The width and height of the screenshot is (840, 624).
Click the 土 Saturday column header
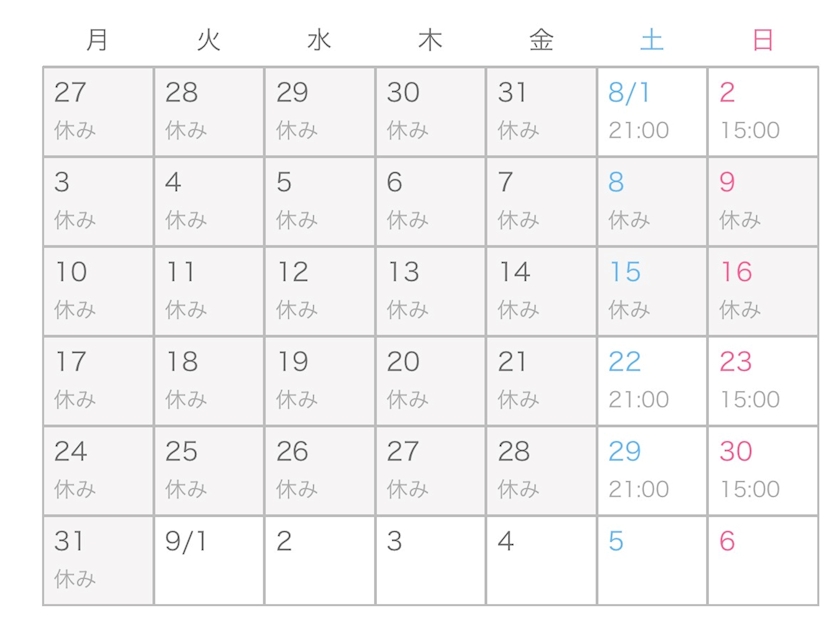point(652,40)
